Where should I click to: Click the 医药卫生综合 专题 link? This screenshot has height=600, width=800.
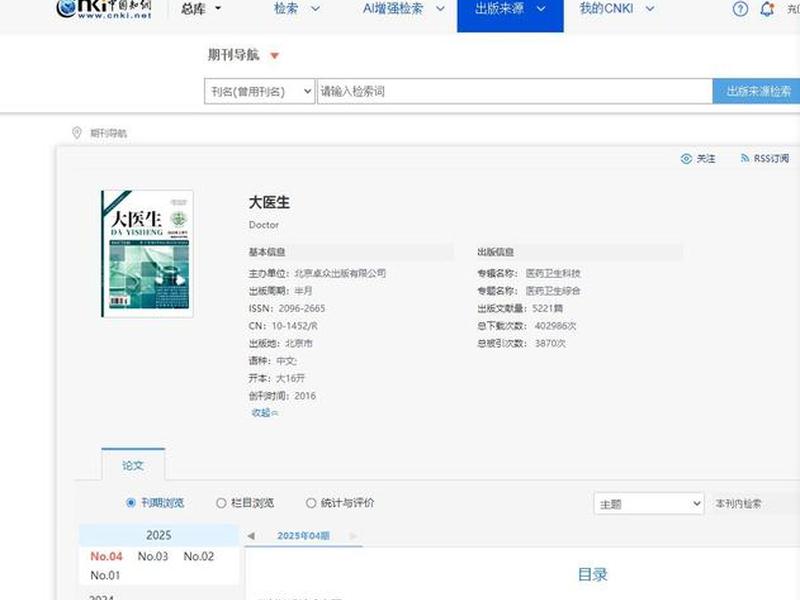point(553,291)
